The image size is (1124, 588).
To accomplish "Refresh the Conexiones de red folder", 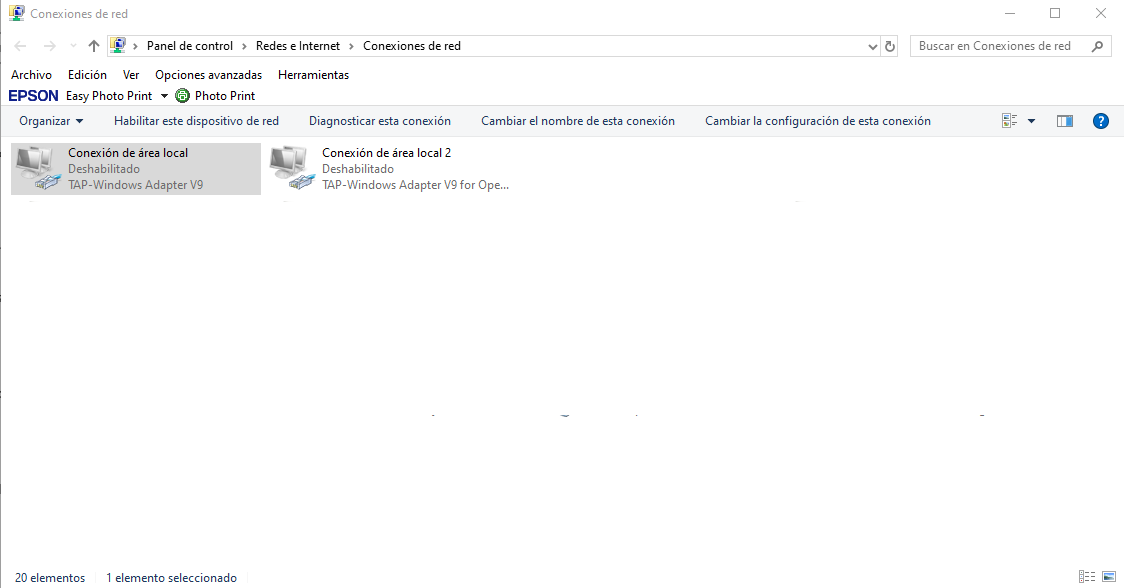I will click(x=890, y=46).
